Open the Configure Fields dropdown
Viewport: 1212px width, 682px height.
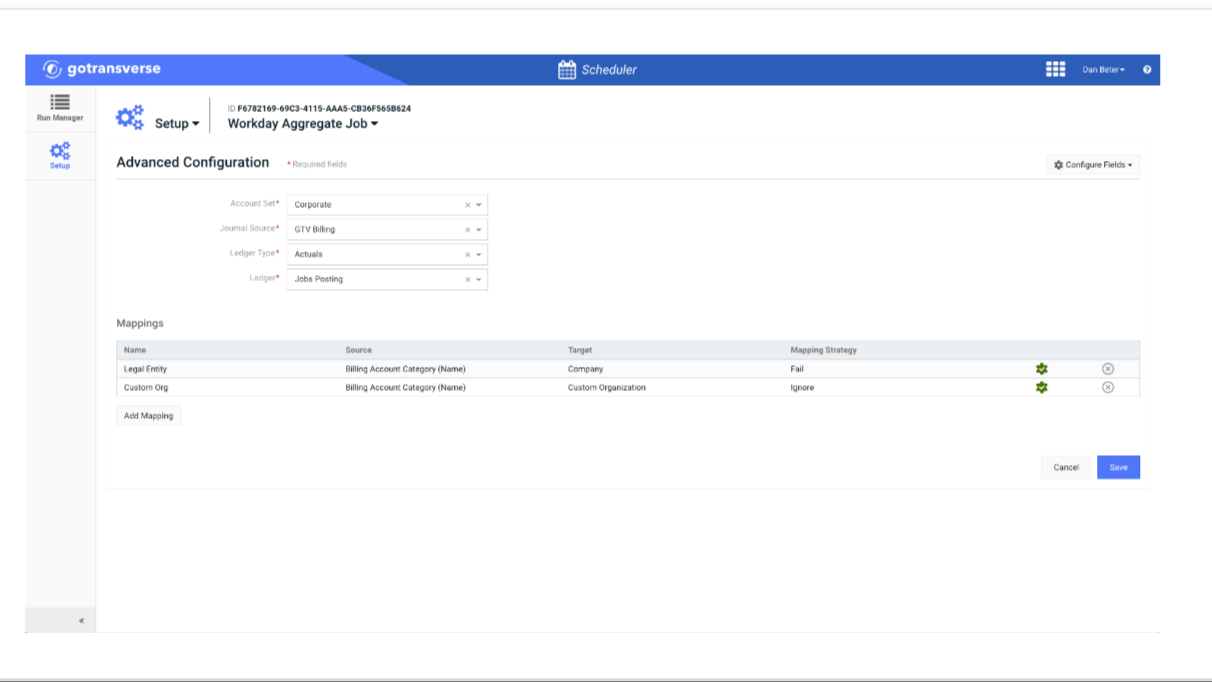pos(1092,165)
